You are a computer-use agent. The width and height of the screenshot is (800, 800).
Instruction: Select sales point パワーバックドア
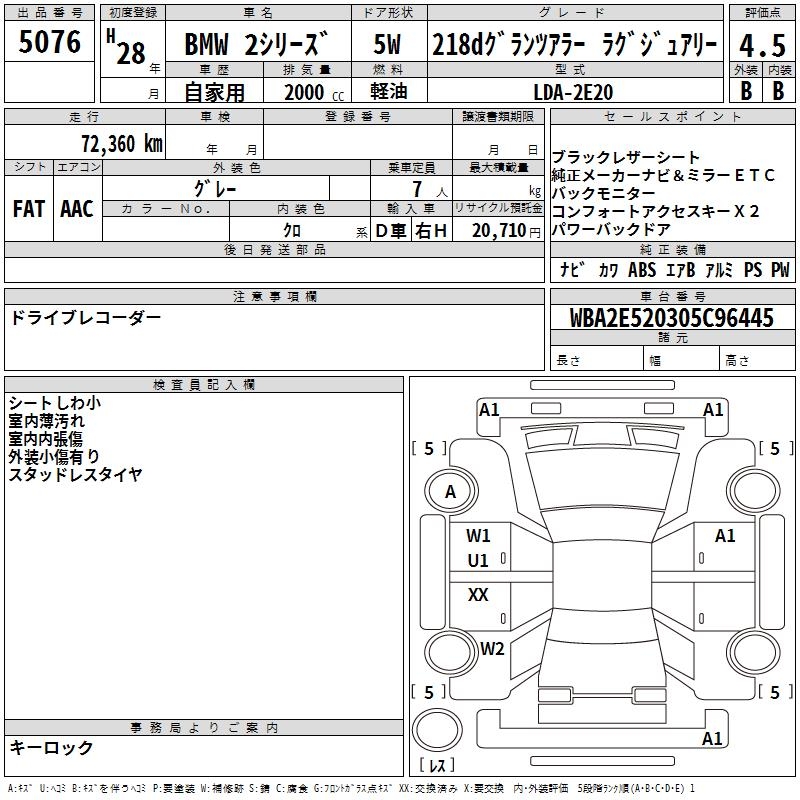tap(611, 229)
